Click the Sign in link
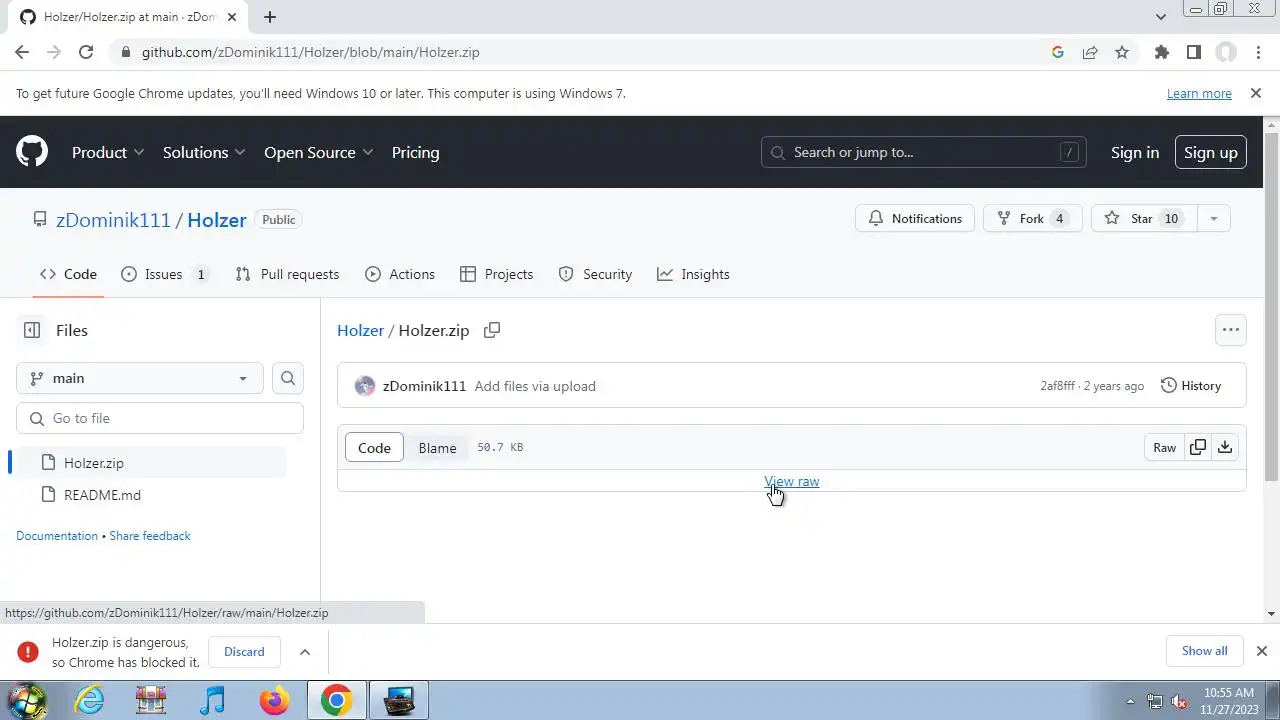The image size is (1280, 720). point(1134,152)
